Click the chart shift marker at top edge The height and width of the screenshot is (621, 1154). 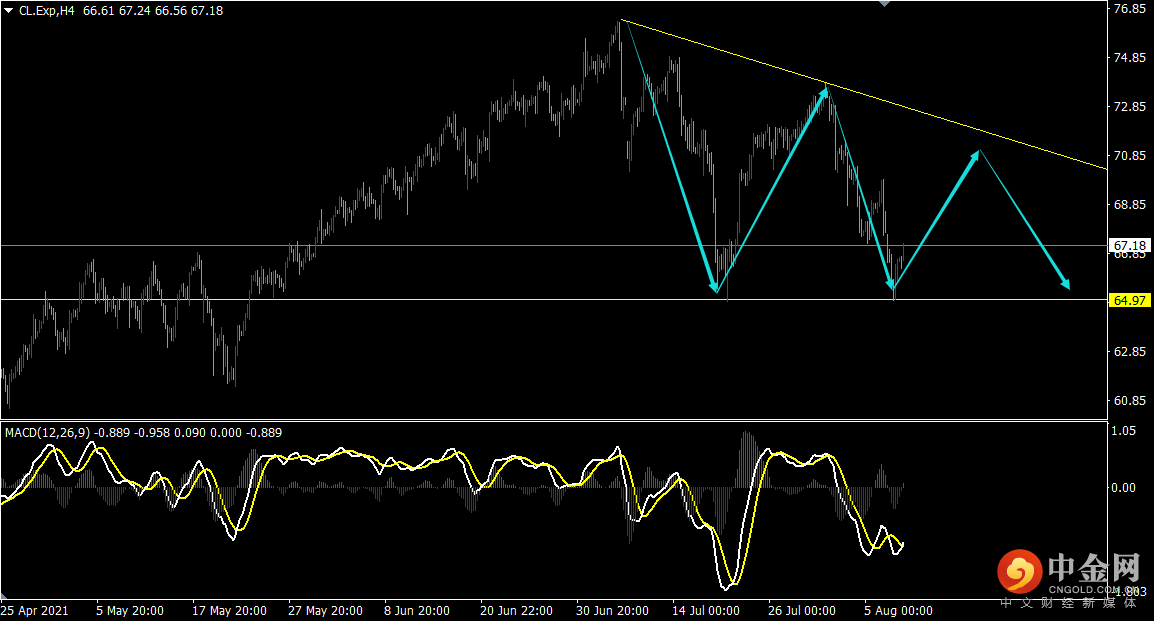pos(885,4)
